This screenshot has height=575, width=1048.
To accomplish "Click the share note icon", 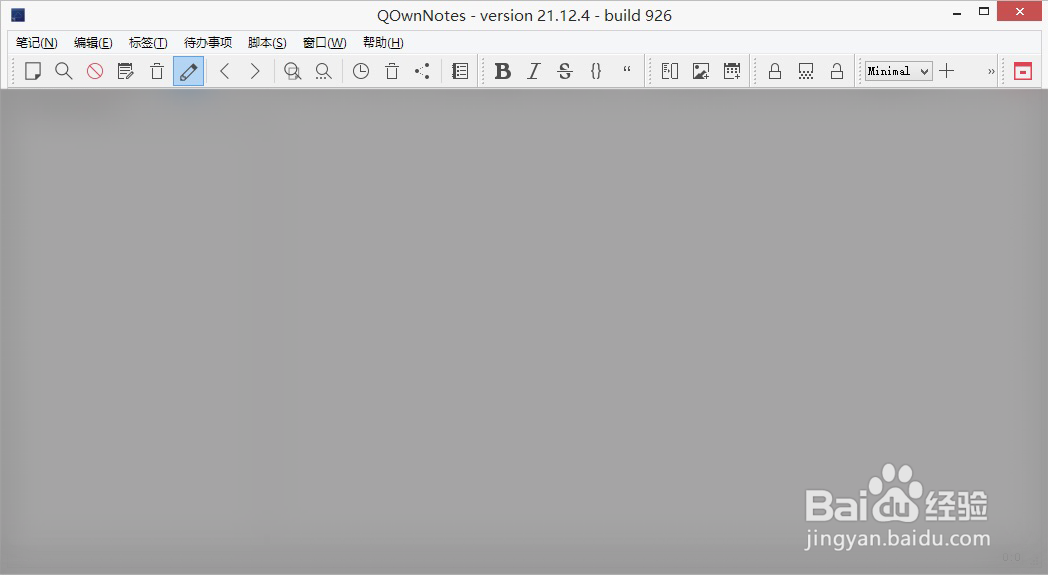I will tap(422, 71).
